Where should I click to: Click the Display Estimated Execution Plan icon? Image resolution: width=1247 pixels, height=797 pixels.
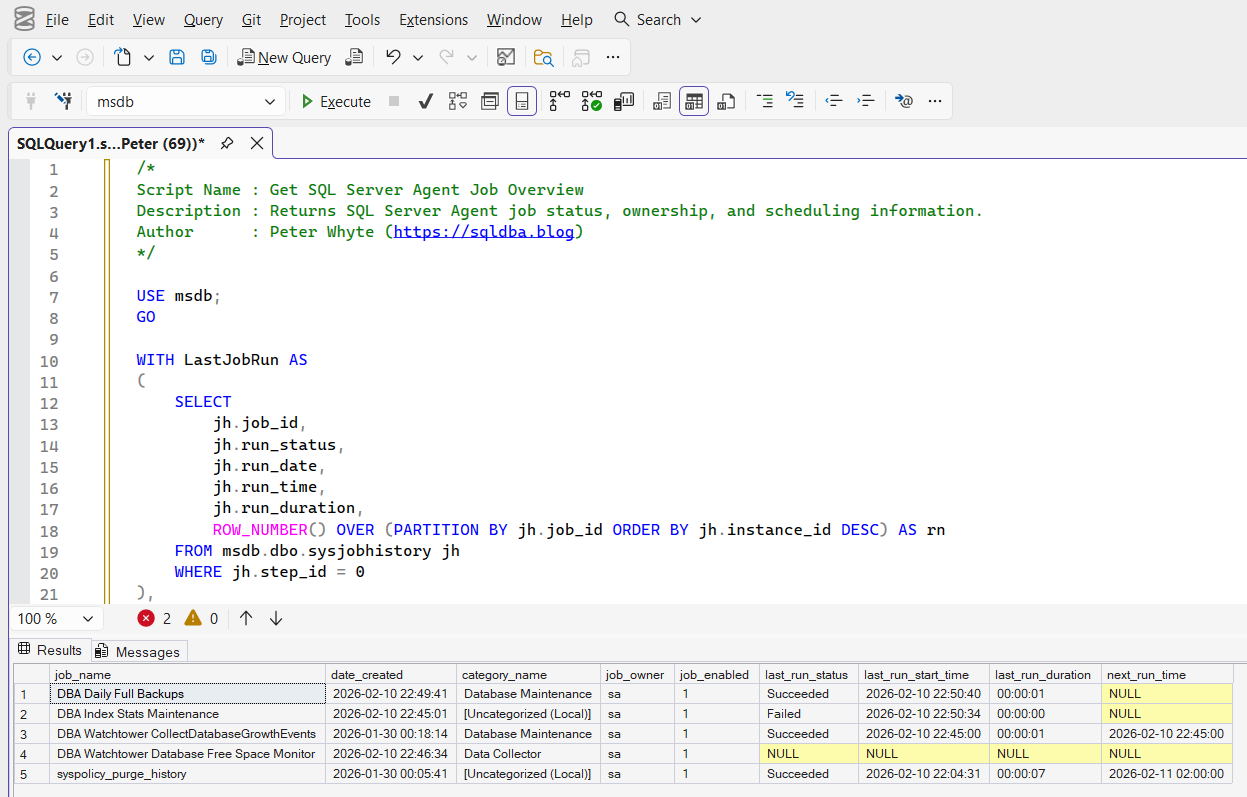(458, 101)
